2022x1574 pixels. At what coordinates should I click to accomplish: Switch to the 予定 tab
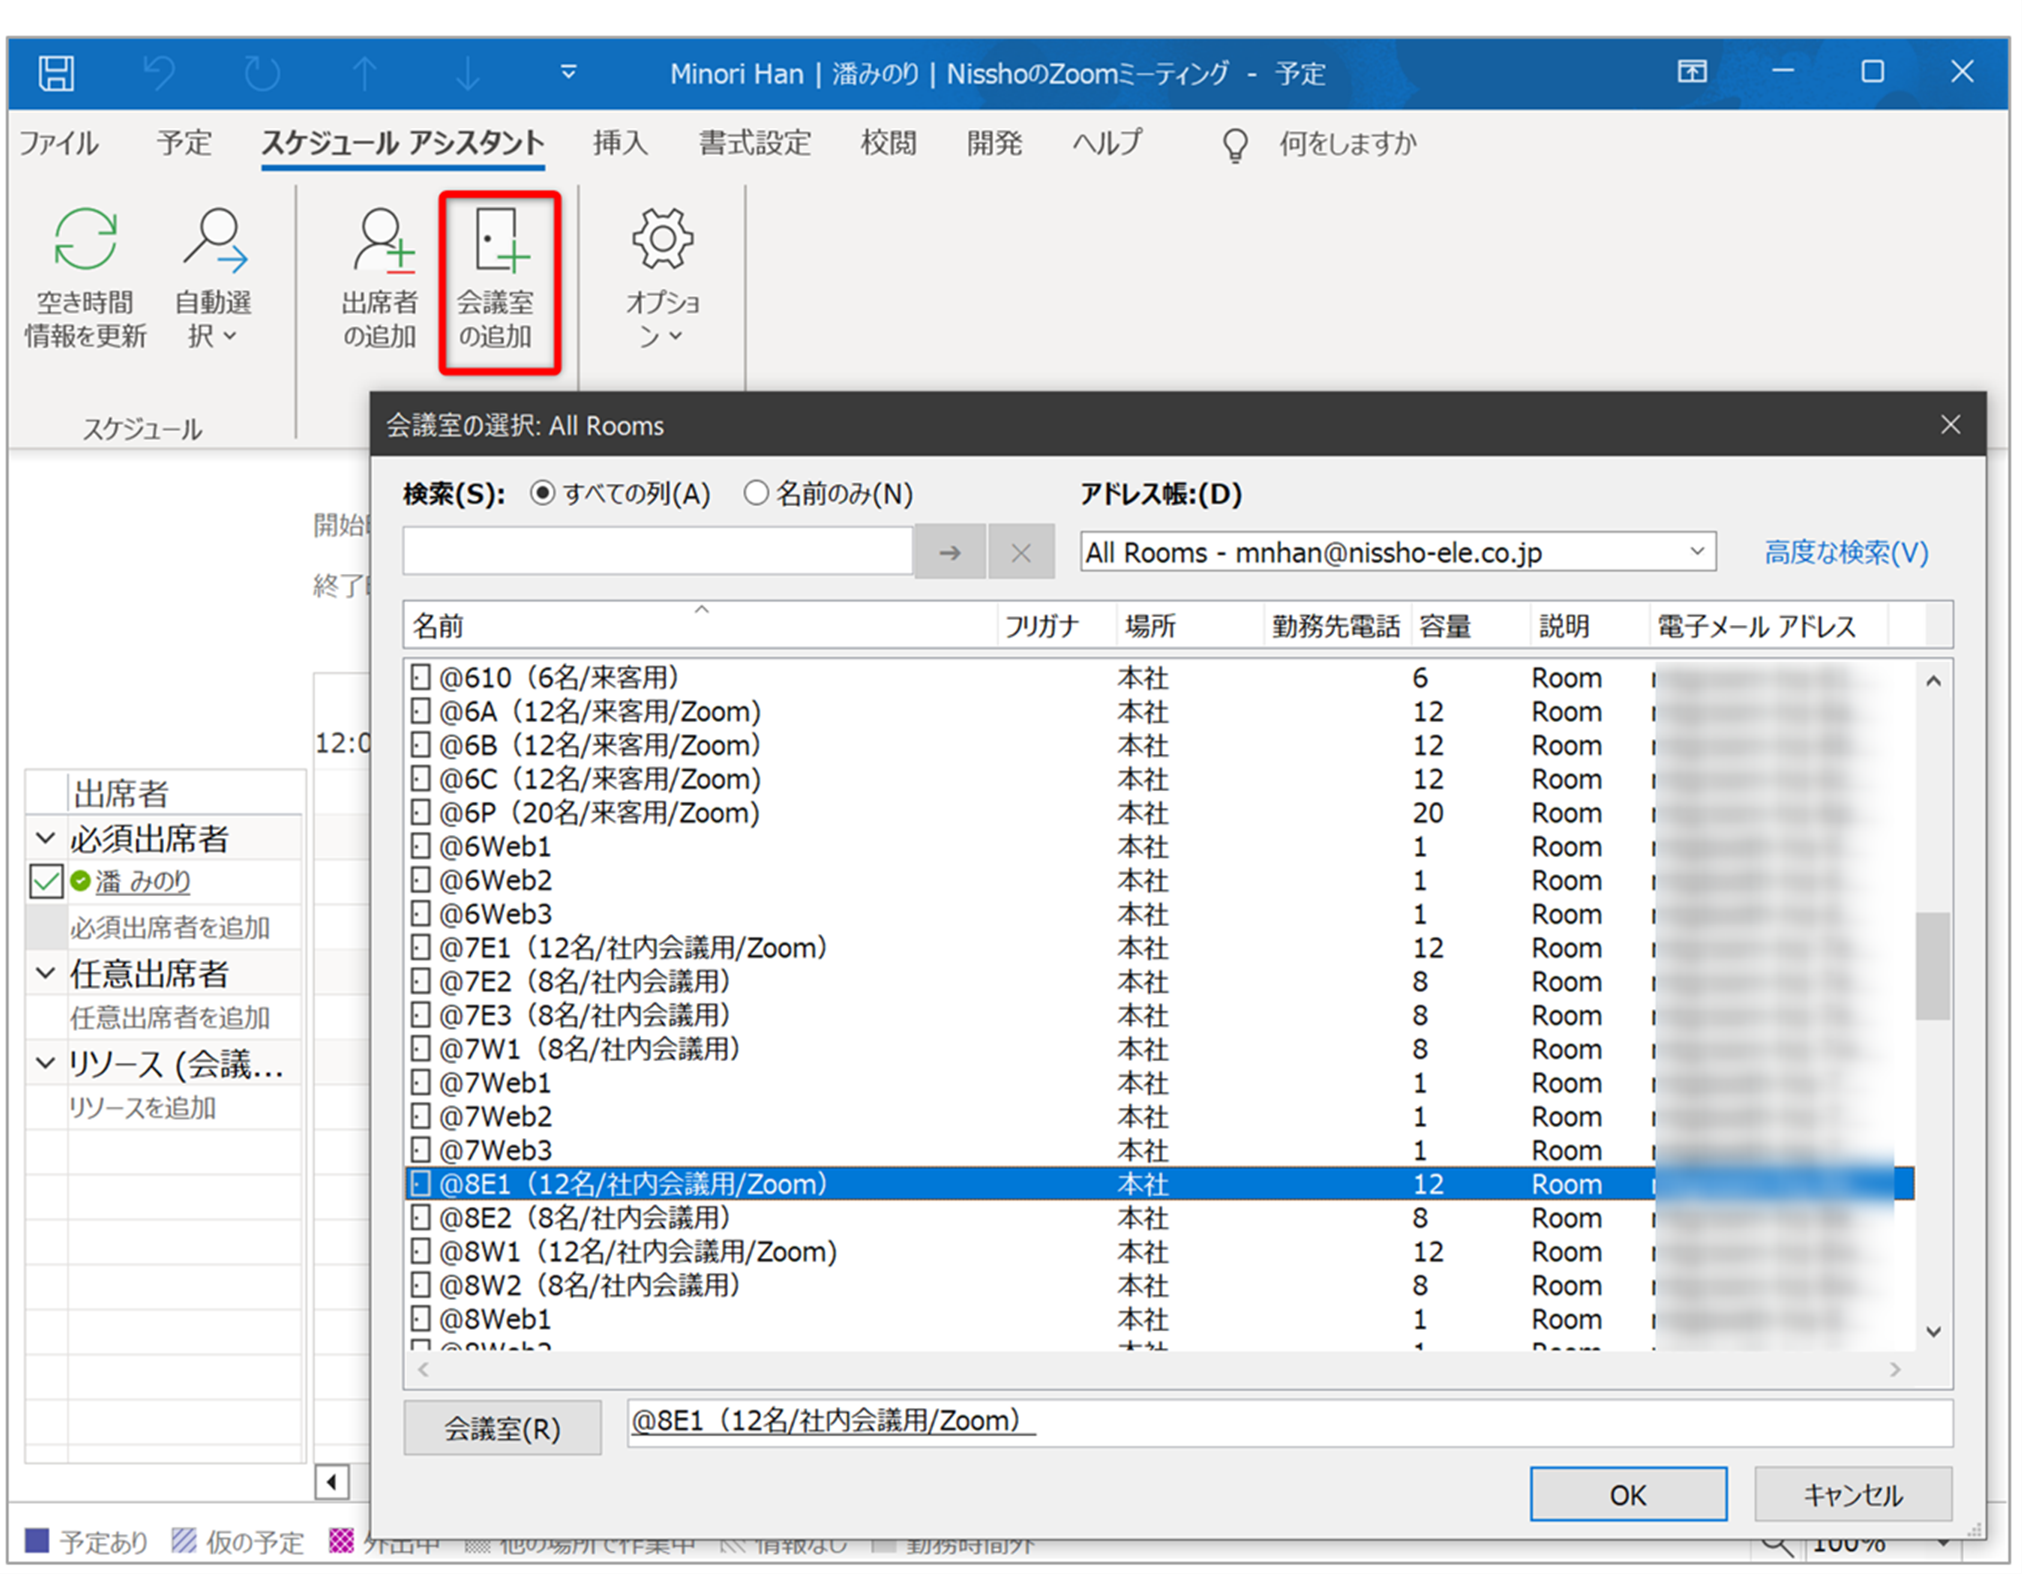184,143
